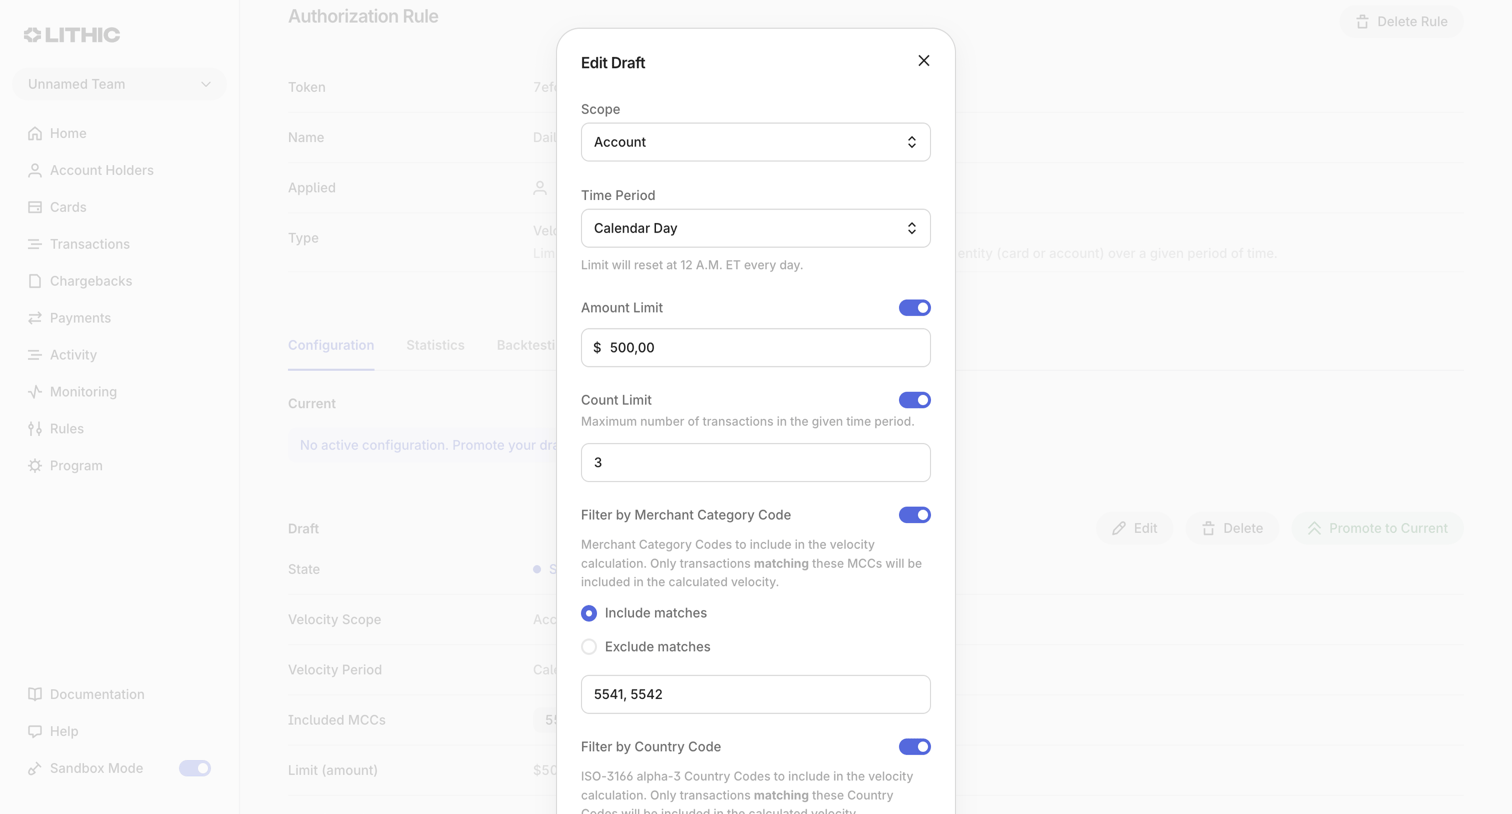Screen dimensions: 1512x814
Task: Open Documentation via its book icon
Action: pos(35,694)
